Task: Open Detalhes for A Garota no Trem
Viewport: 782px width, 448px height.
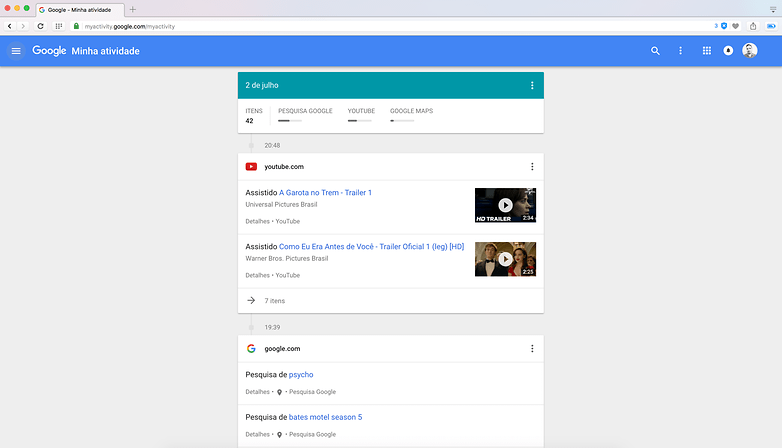Action: tap(257, 222)
